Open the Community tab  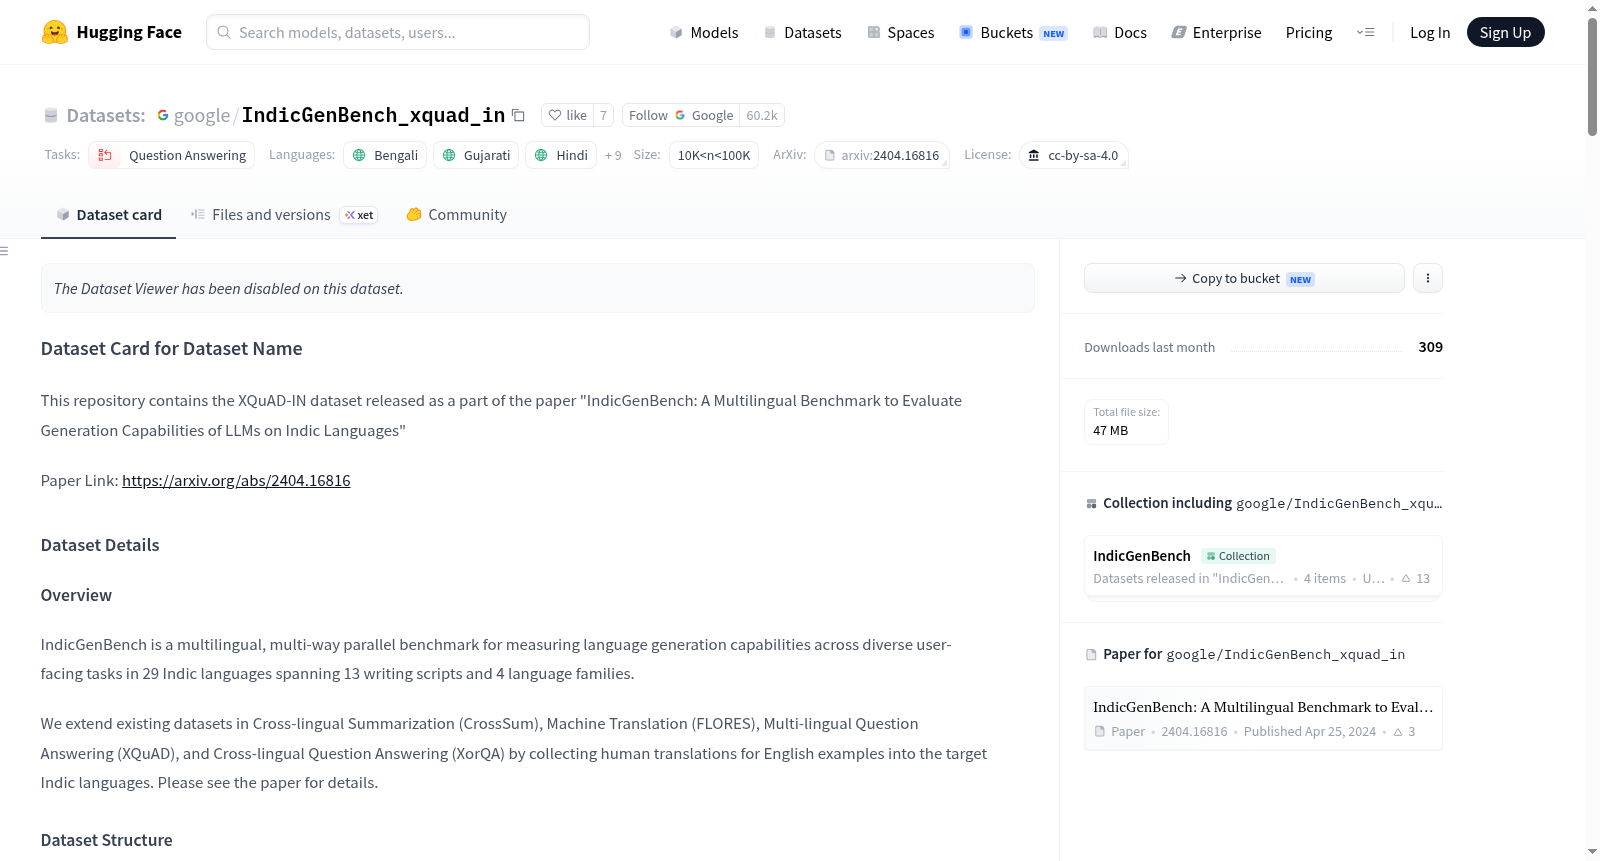[456, 214]
